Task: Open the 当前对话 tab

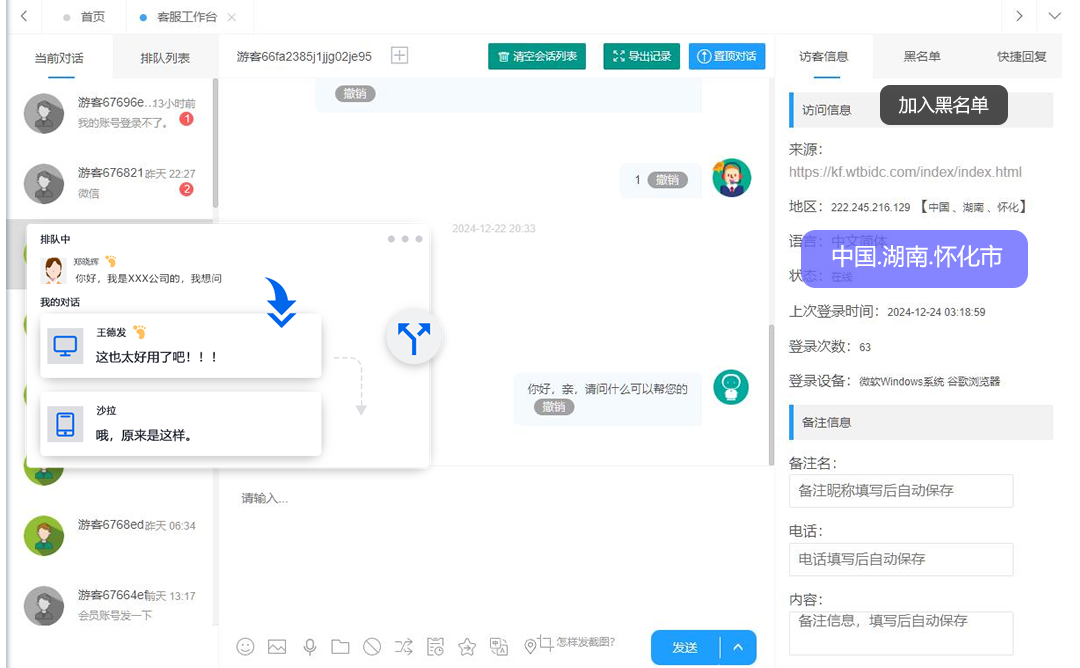Action: click(x=59, y=59)
